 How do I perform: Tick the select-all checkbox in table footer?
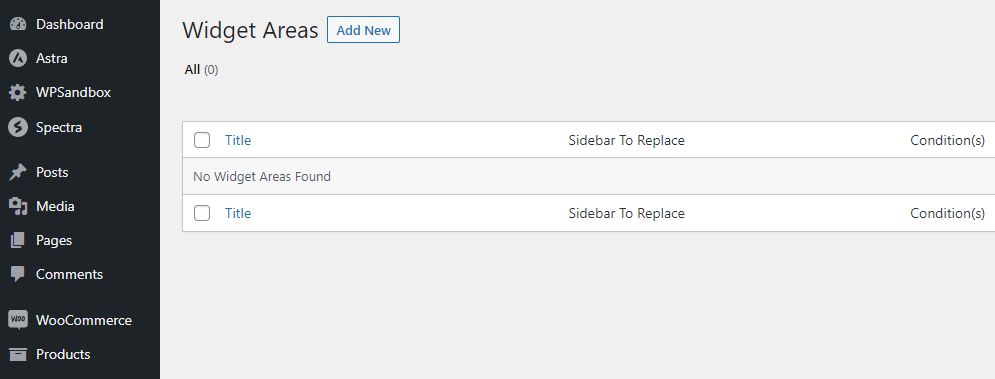point(202,213)
